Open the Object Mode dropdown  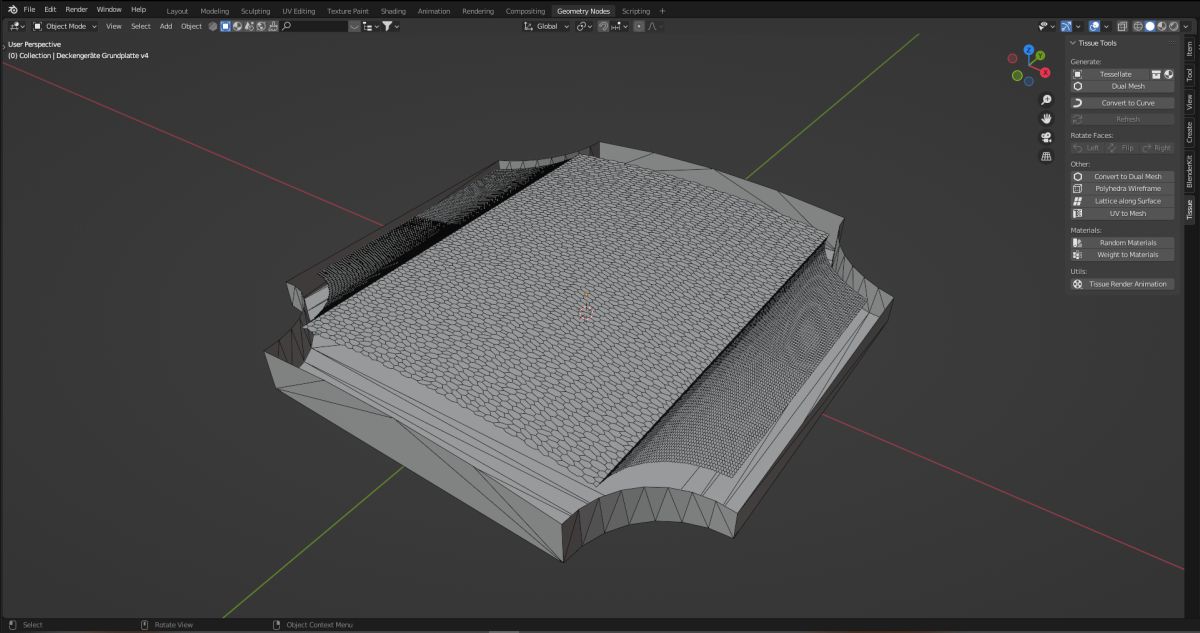point(65,26)
